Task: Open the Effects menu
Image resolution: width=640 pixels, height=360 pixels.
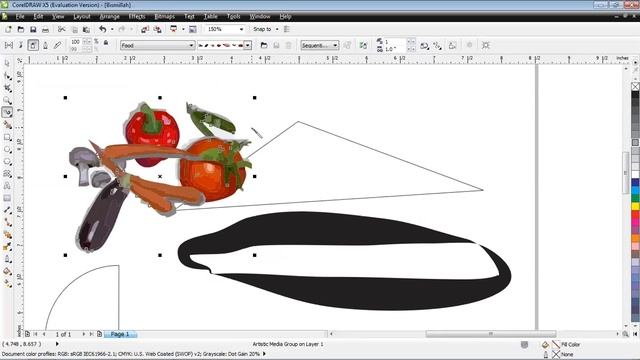Action: 137,16
